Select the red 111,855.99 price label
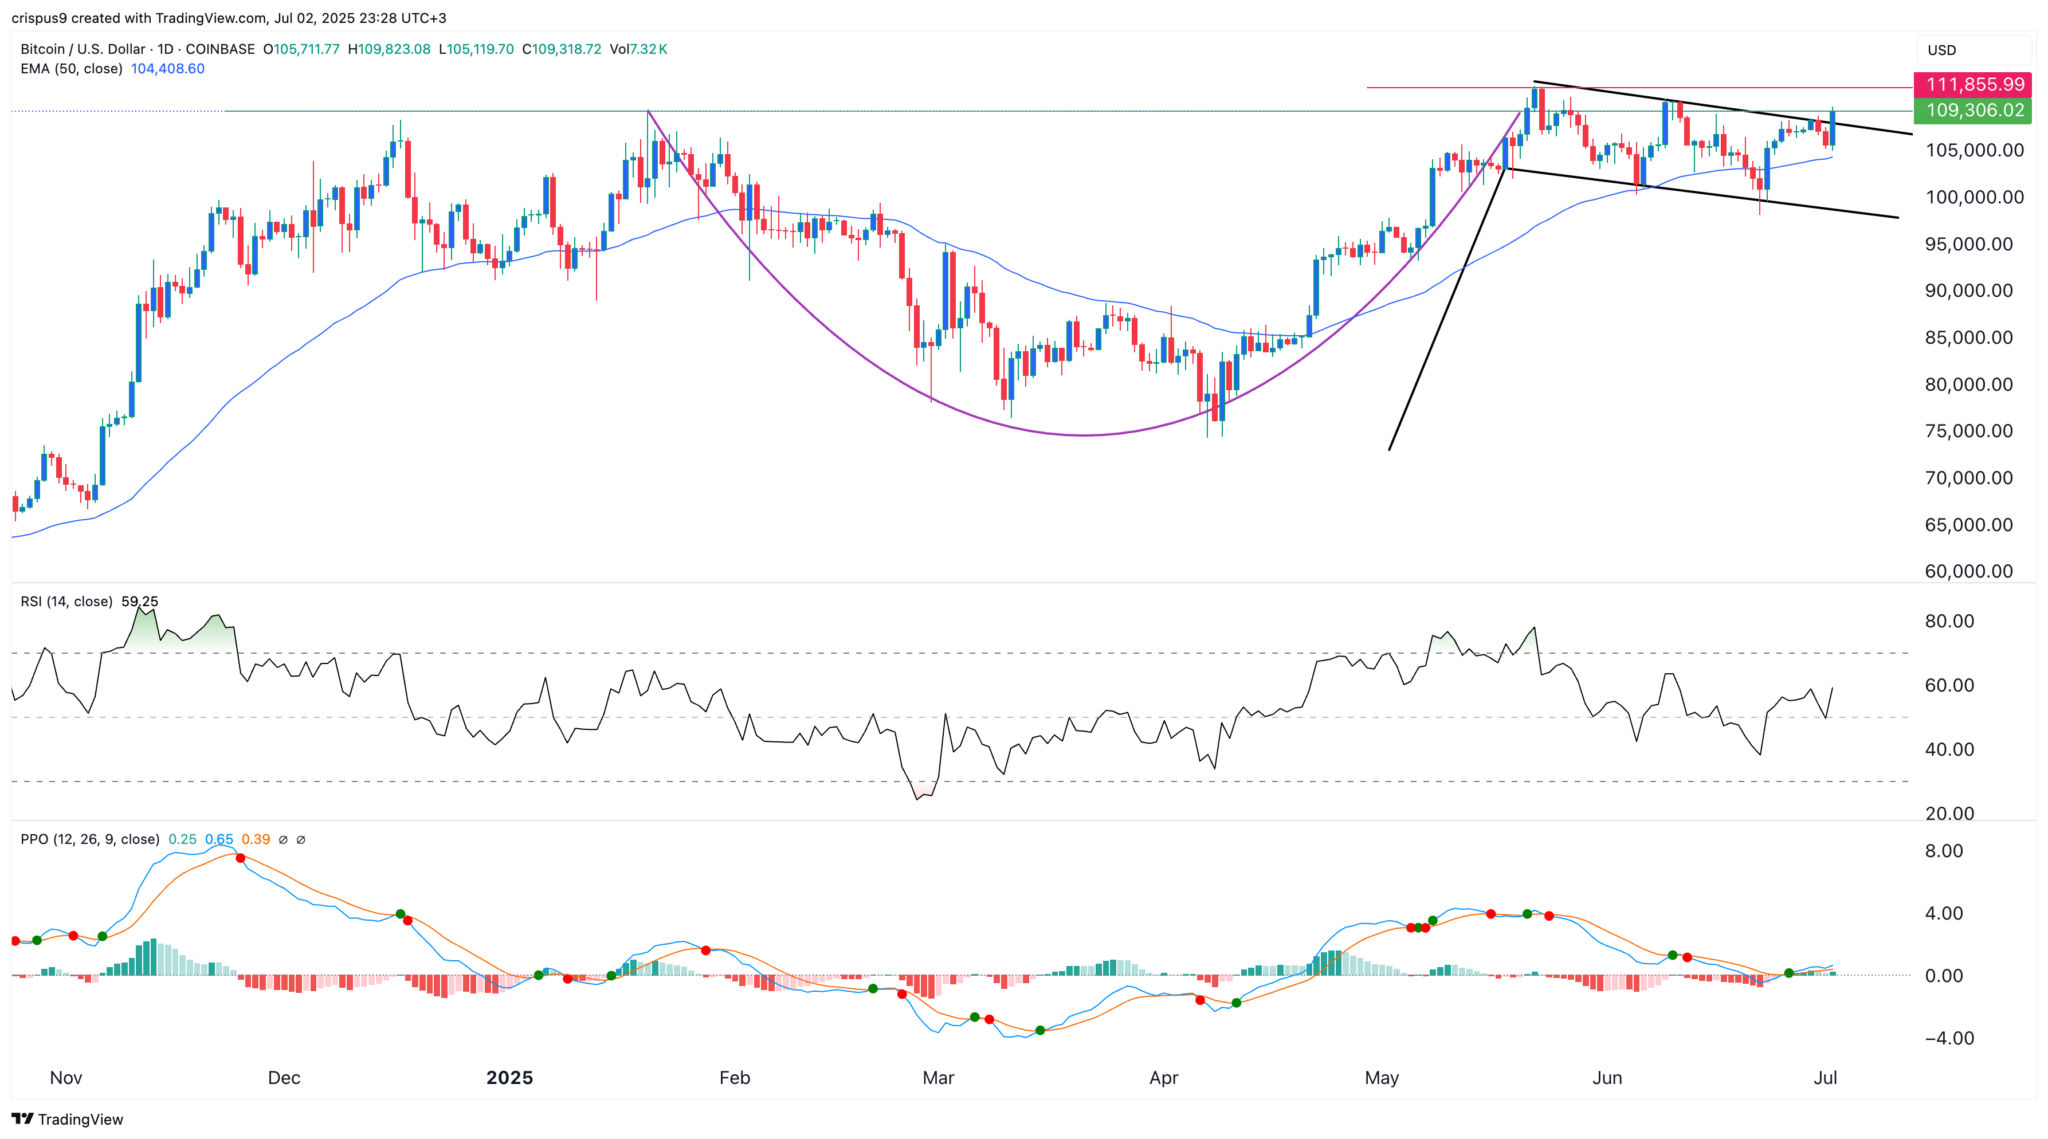 pyautogui.click(x=1972, y=85)
